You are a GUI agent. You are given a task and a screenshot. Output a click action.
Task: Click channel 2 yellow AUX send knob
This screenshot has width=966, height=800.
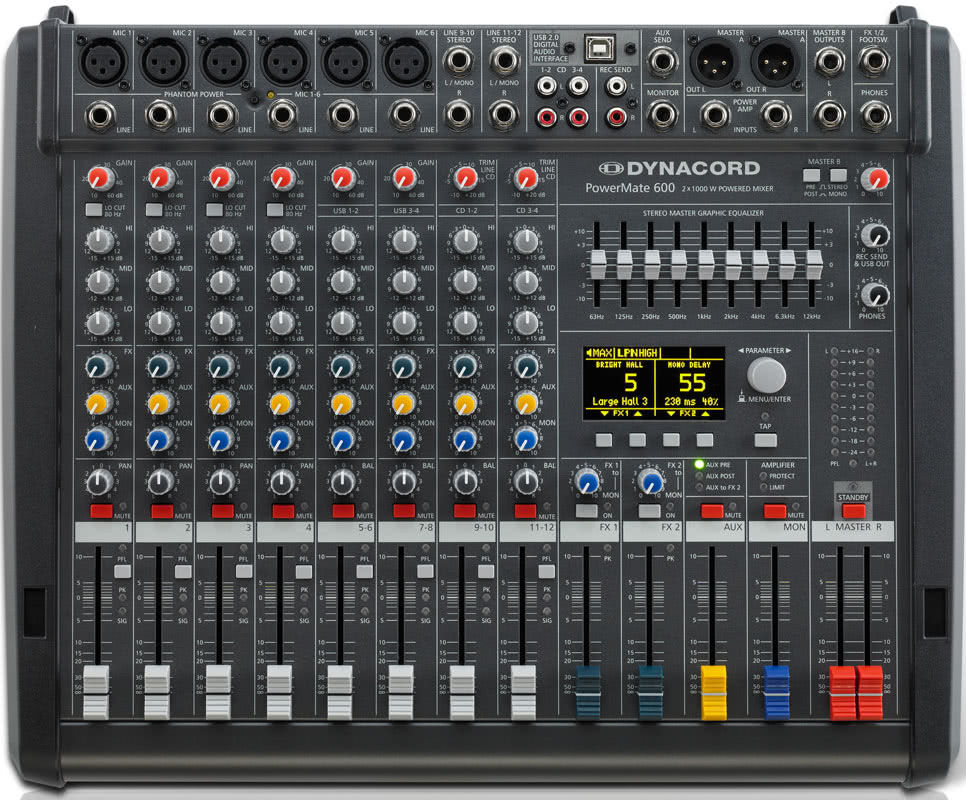(x=160, y=403)
